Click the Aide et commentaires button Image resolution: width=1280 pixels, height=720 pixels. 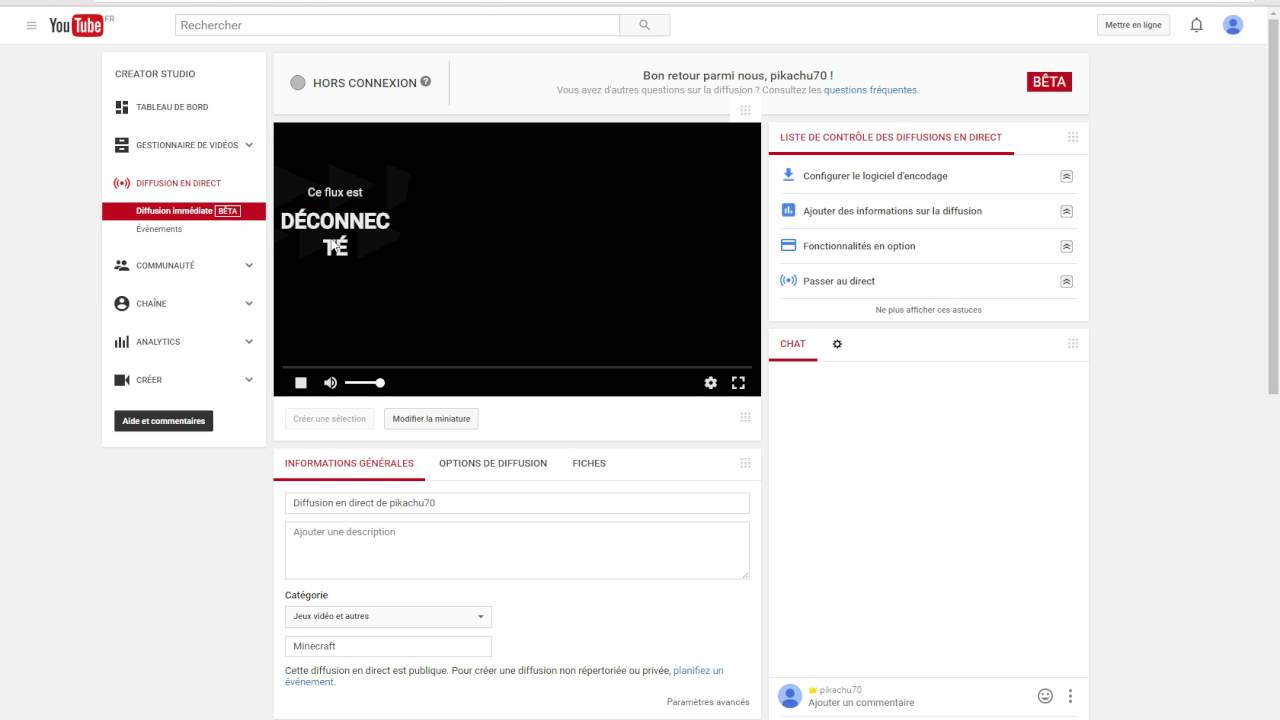tap(164, 421)
